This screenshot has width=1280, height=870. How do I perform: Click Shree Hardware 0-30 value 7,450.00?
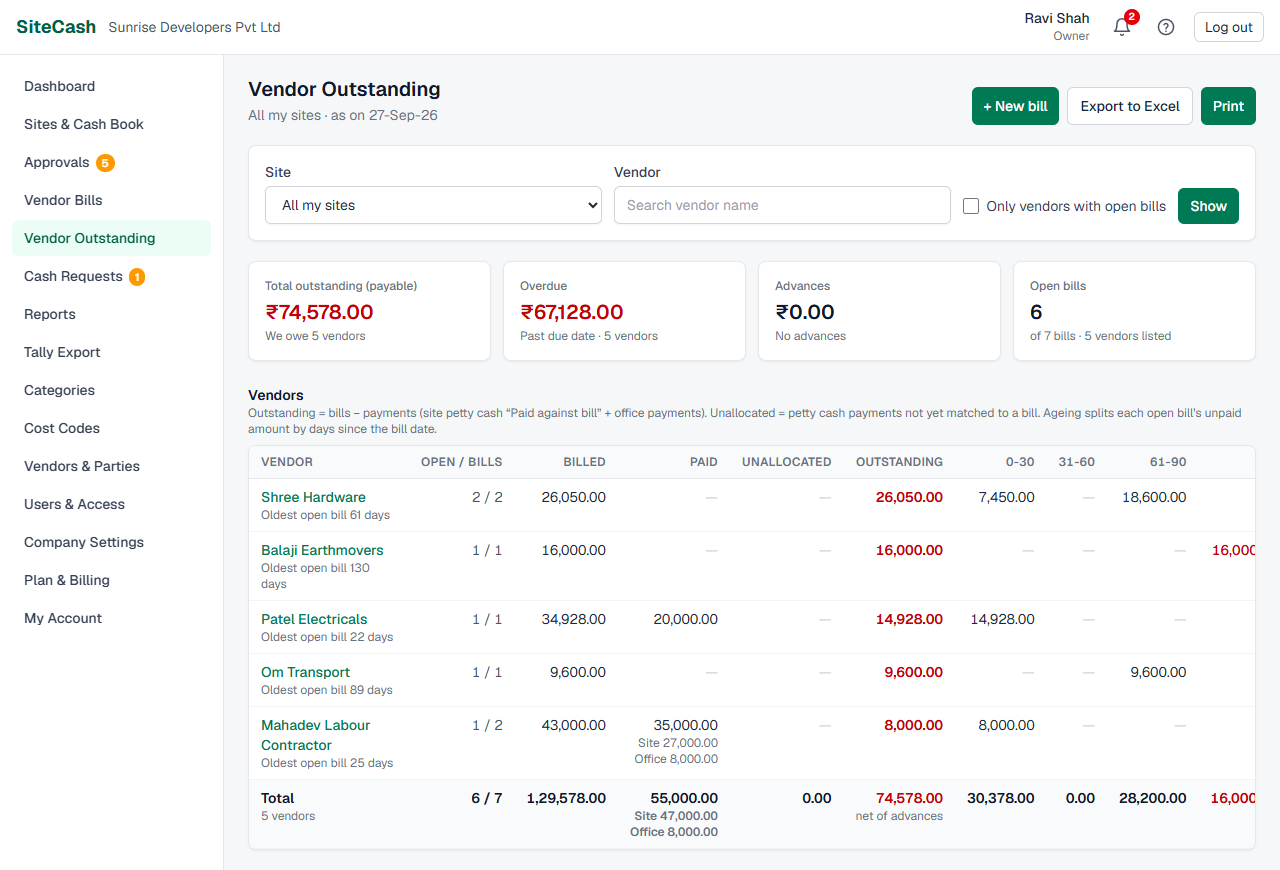point(1006,497)
